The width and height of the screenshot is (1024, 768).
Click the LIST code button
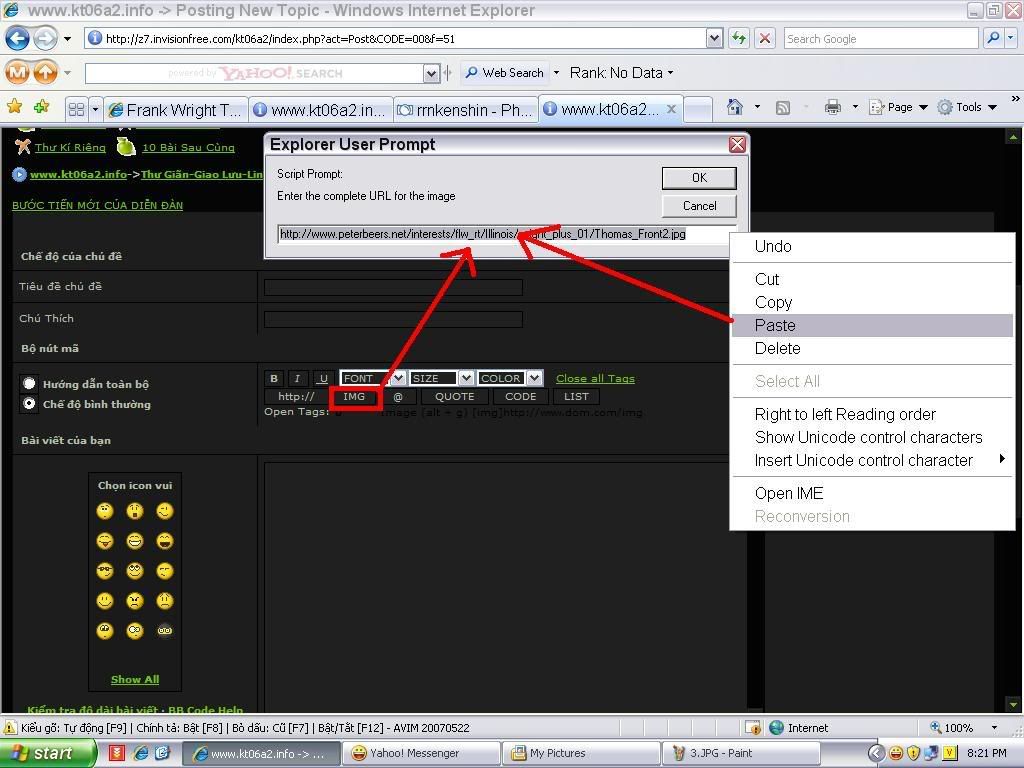(576, 396)
